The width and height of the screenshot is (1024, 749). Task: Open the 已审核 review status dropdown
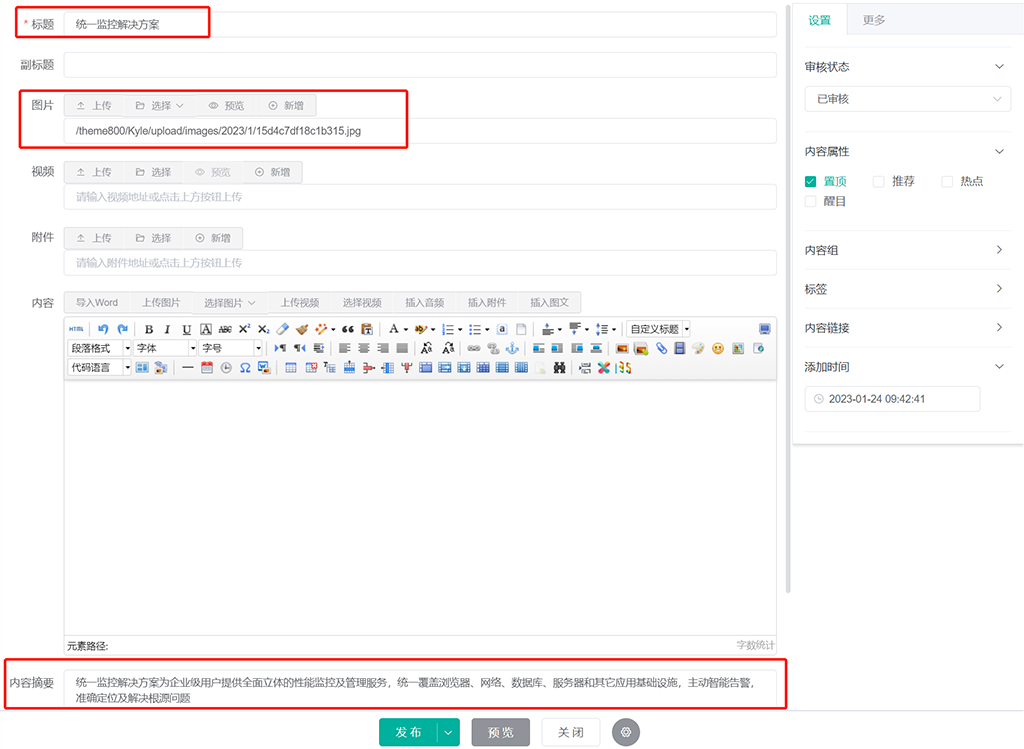(907, 99)
